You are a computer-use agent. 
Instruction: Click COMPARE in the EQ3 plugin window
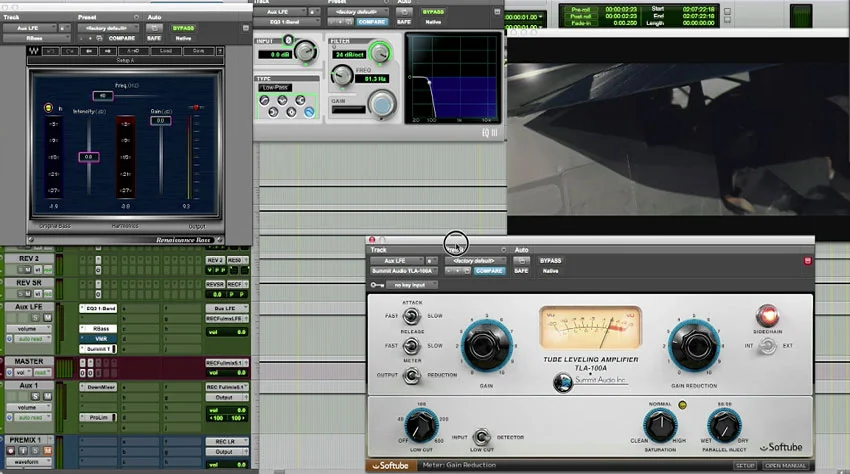pyautogui.click(x=372, y=22)
